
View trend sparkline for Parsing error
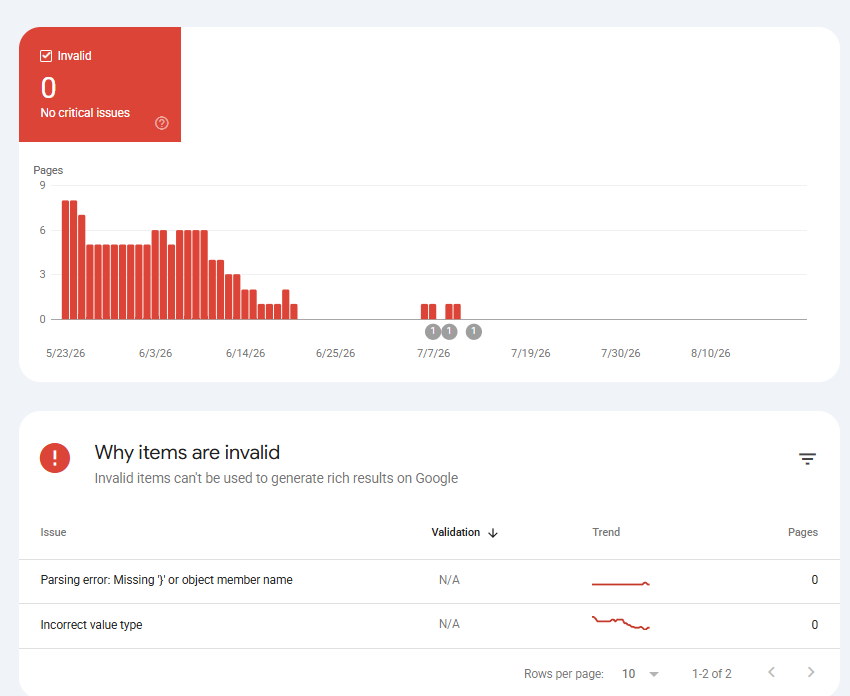click(x=621, y=583)
